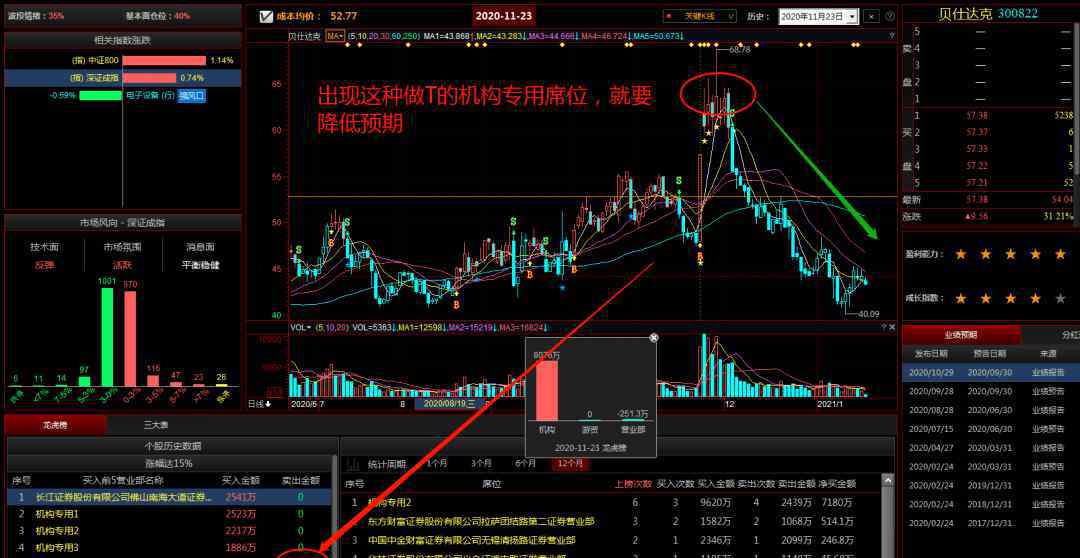Click the 300822 stock code
Viewport: 1080px width, 558px height.
point(1017,13)
